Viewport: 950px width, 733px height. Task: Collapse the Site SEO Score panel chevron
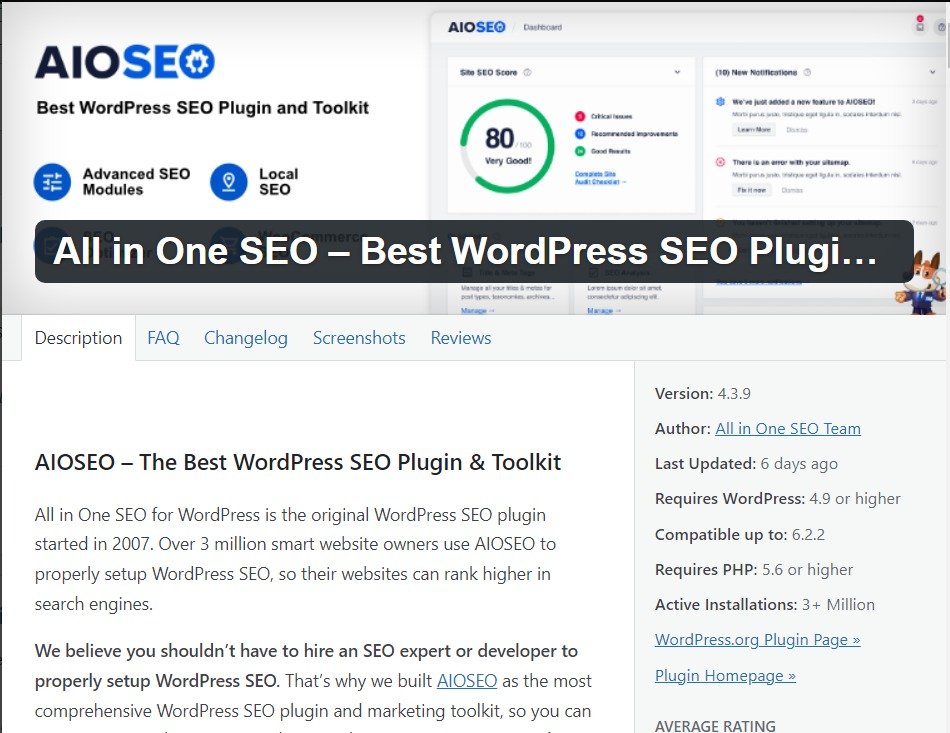pyautogui.click(x=677, y=72)
